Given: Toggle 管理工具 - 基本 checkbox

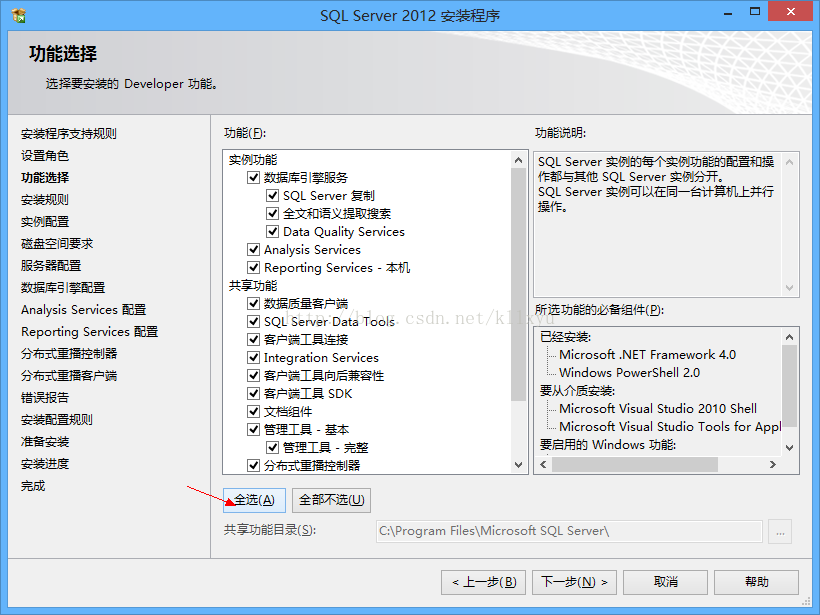Looking at the screenshot, I should 253,429.
